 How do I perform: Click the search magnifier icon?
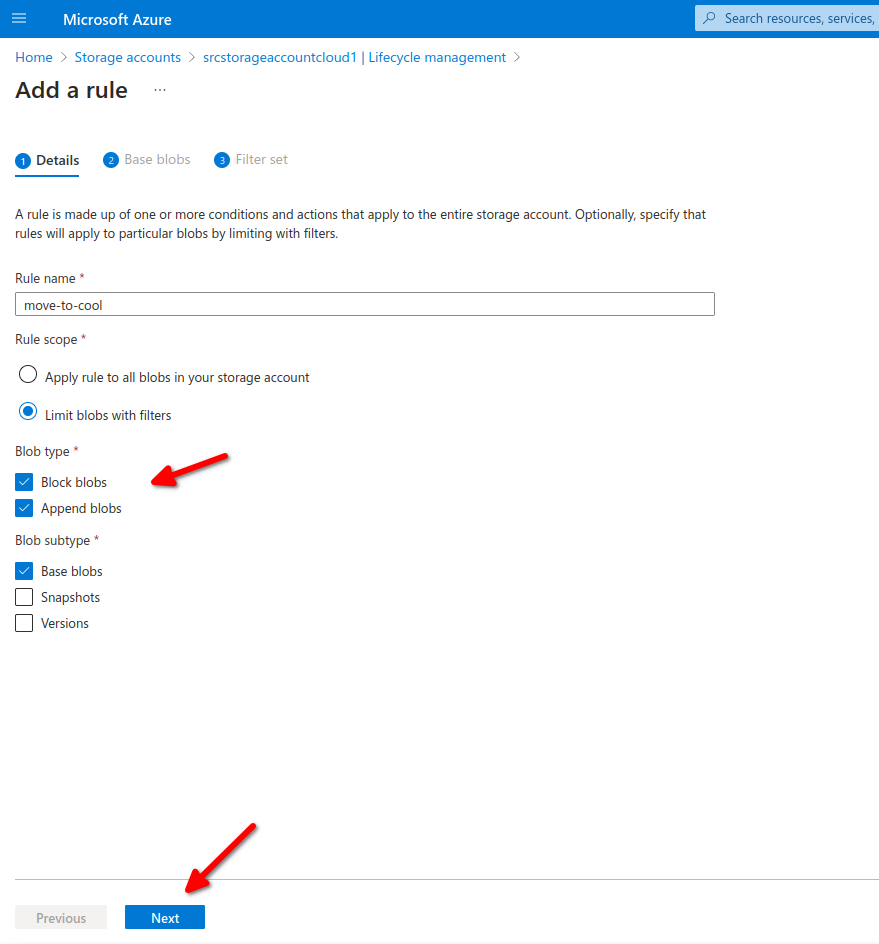point(710,18)
